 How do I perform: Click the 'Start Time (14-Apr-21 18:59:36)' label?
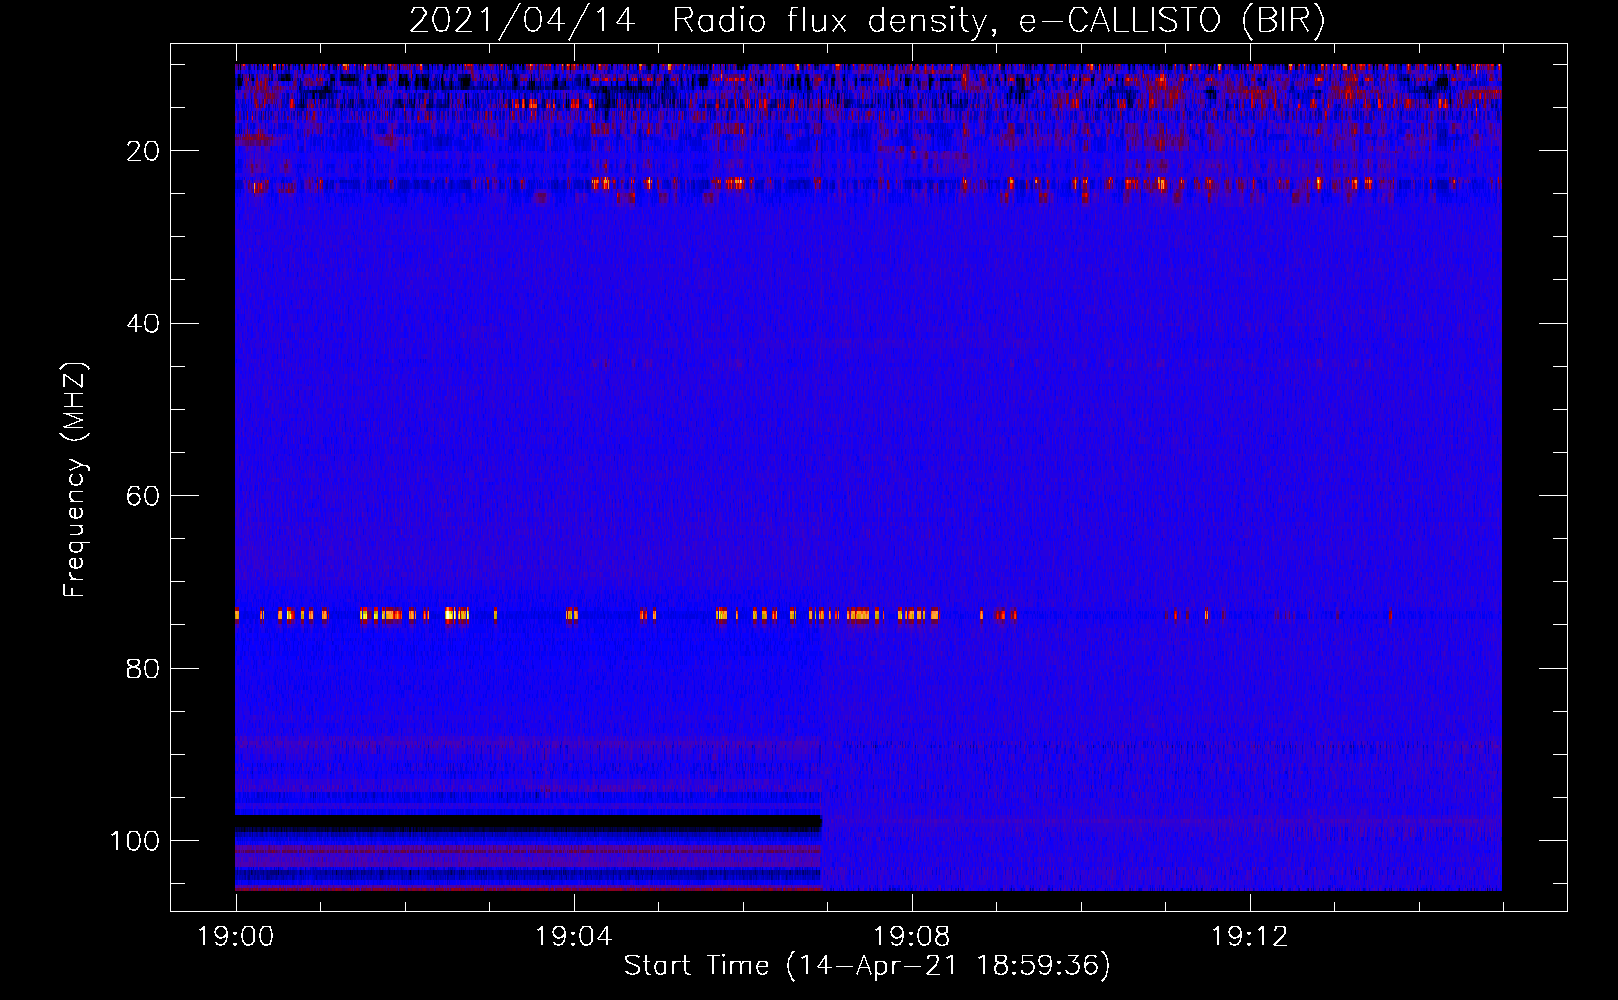tap(867, 966)
